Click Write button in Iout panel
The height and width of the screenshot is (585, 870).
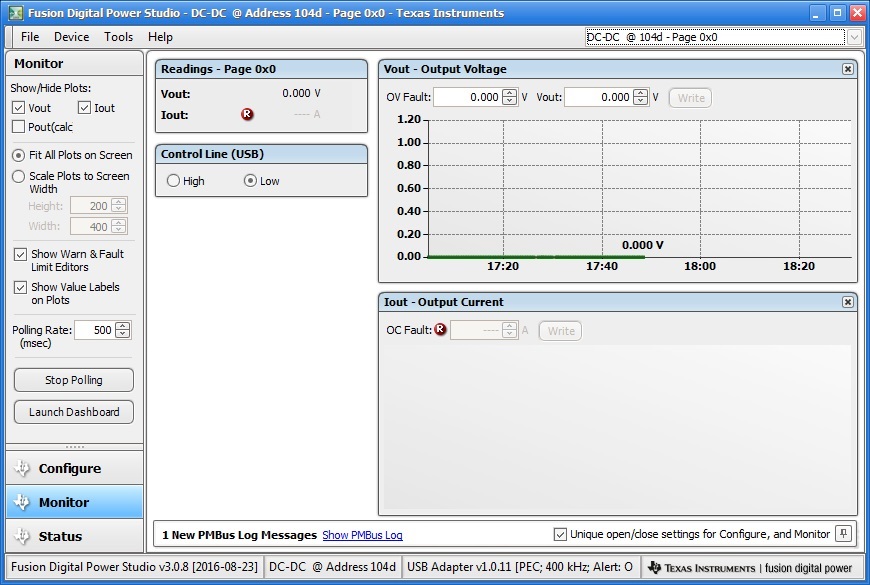[560, 331]
